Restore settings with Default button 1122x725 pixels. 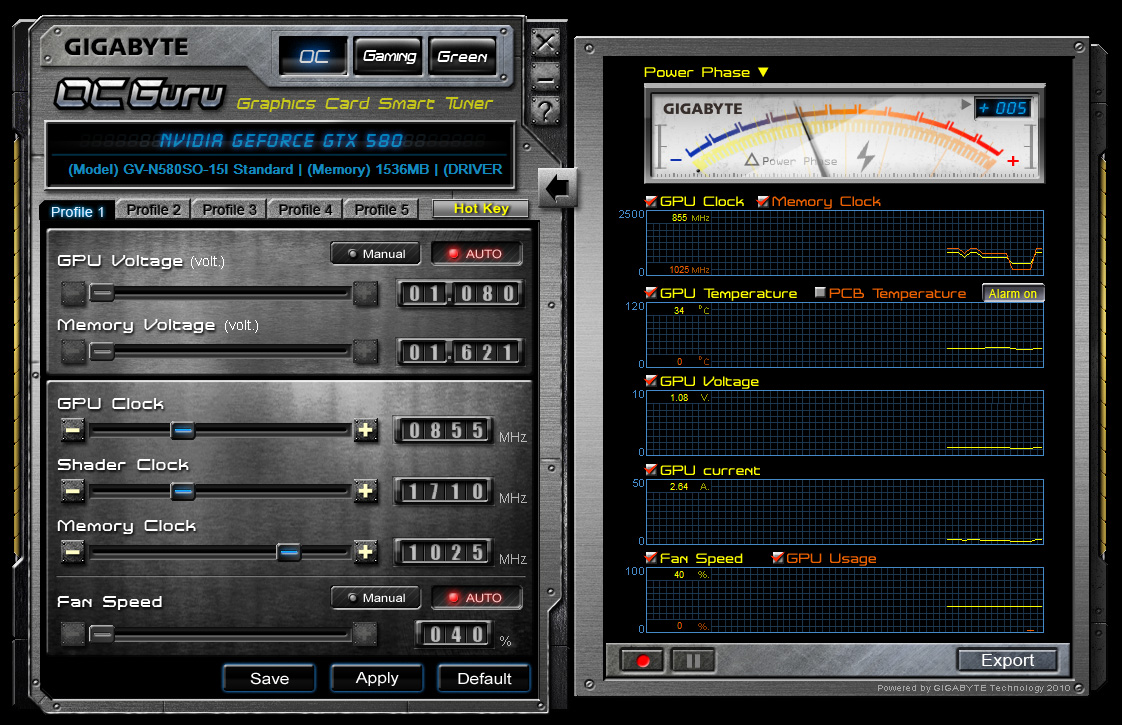484,678
